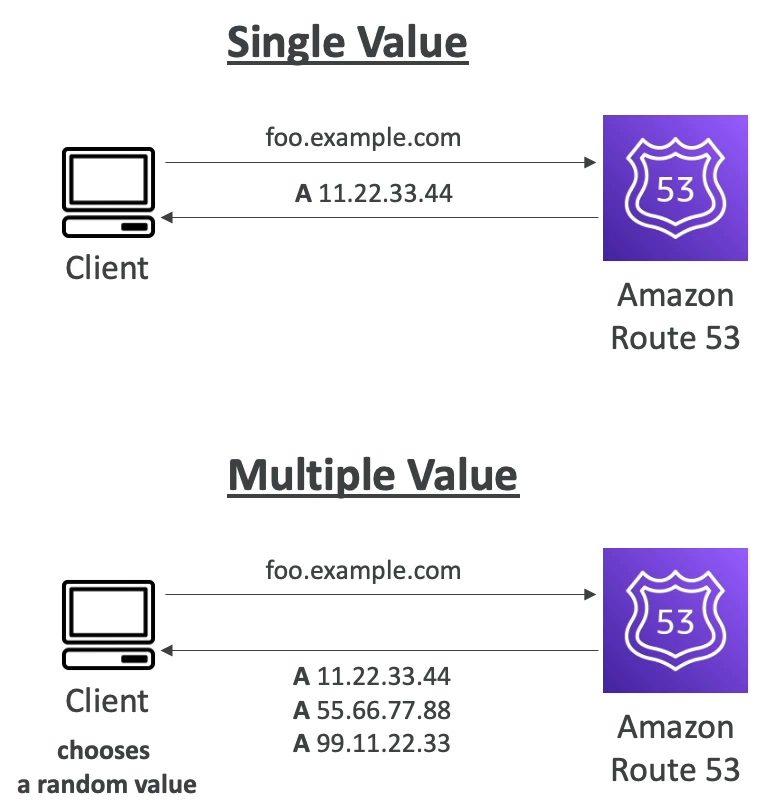Click foo.example.com in the Single Value diagram
Viewport: 776px width, 810px height.
(x=363, y=138)
